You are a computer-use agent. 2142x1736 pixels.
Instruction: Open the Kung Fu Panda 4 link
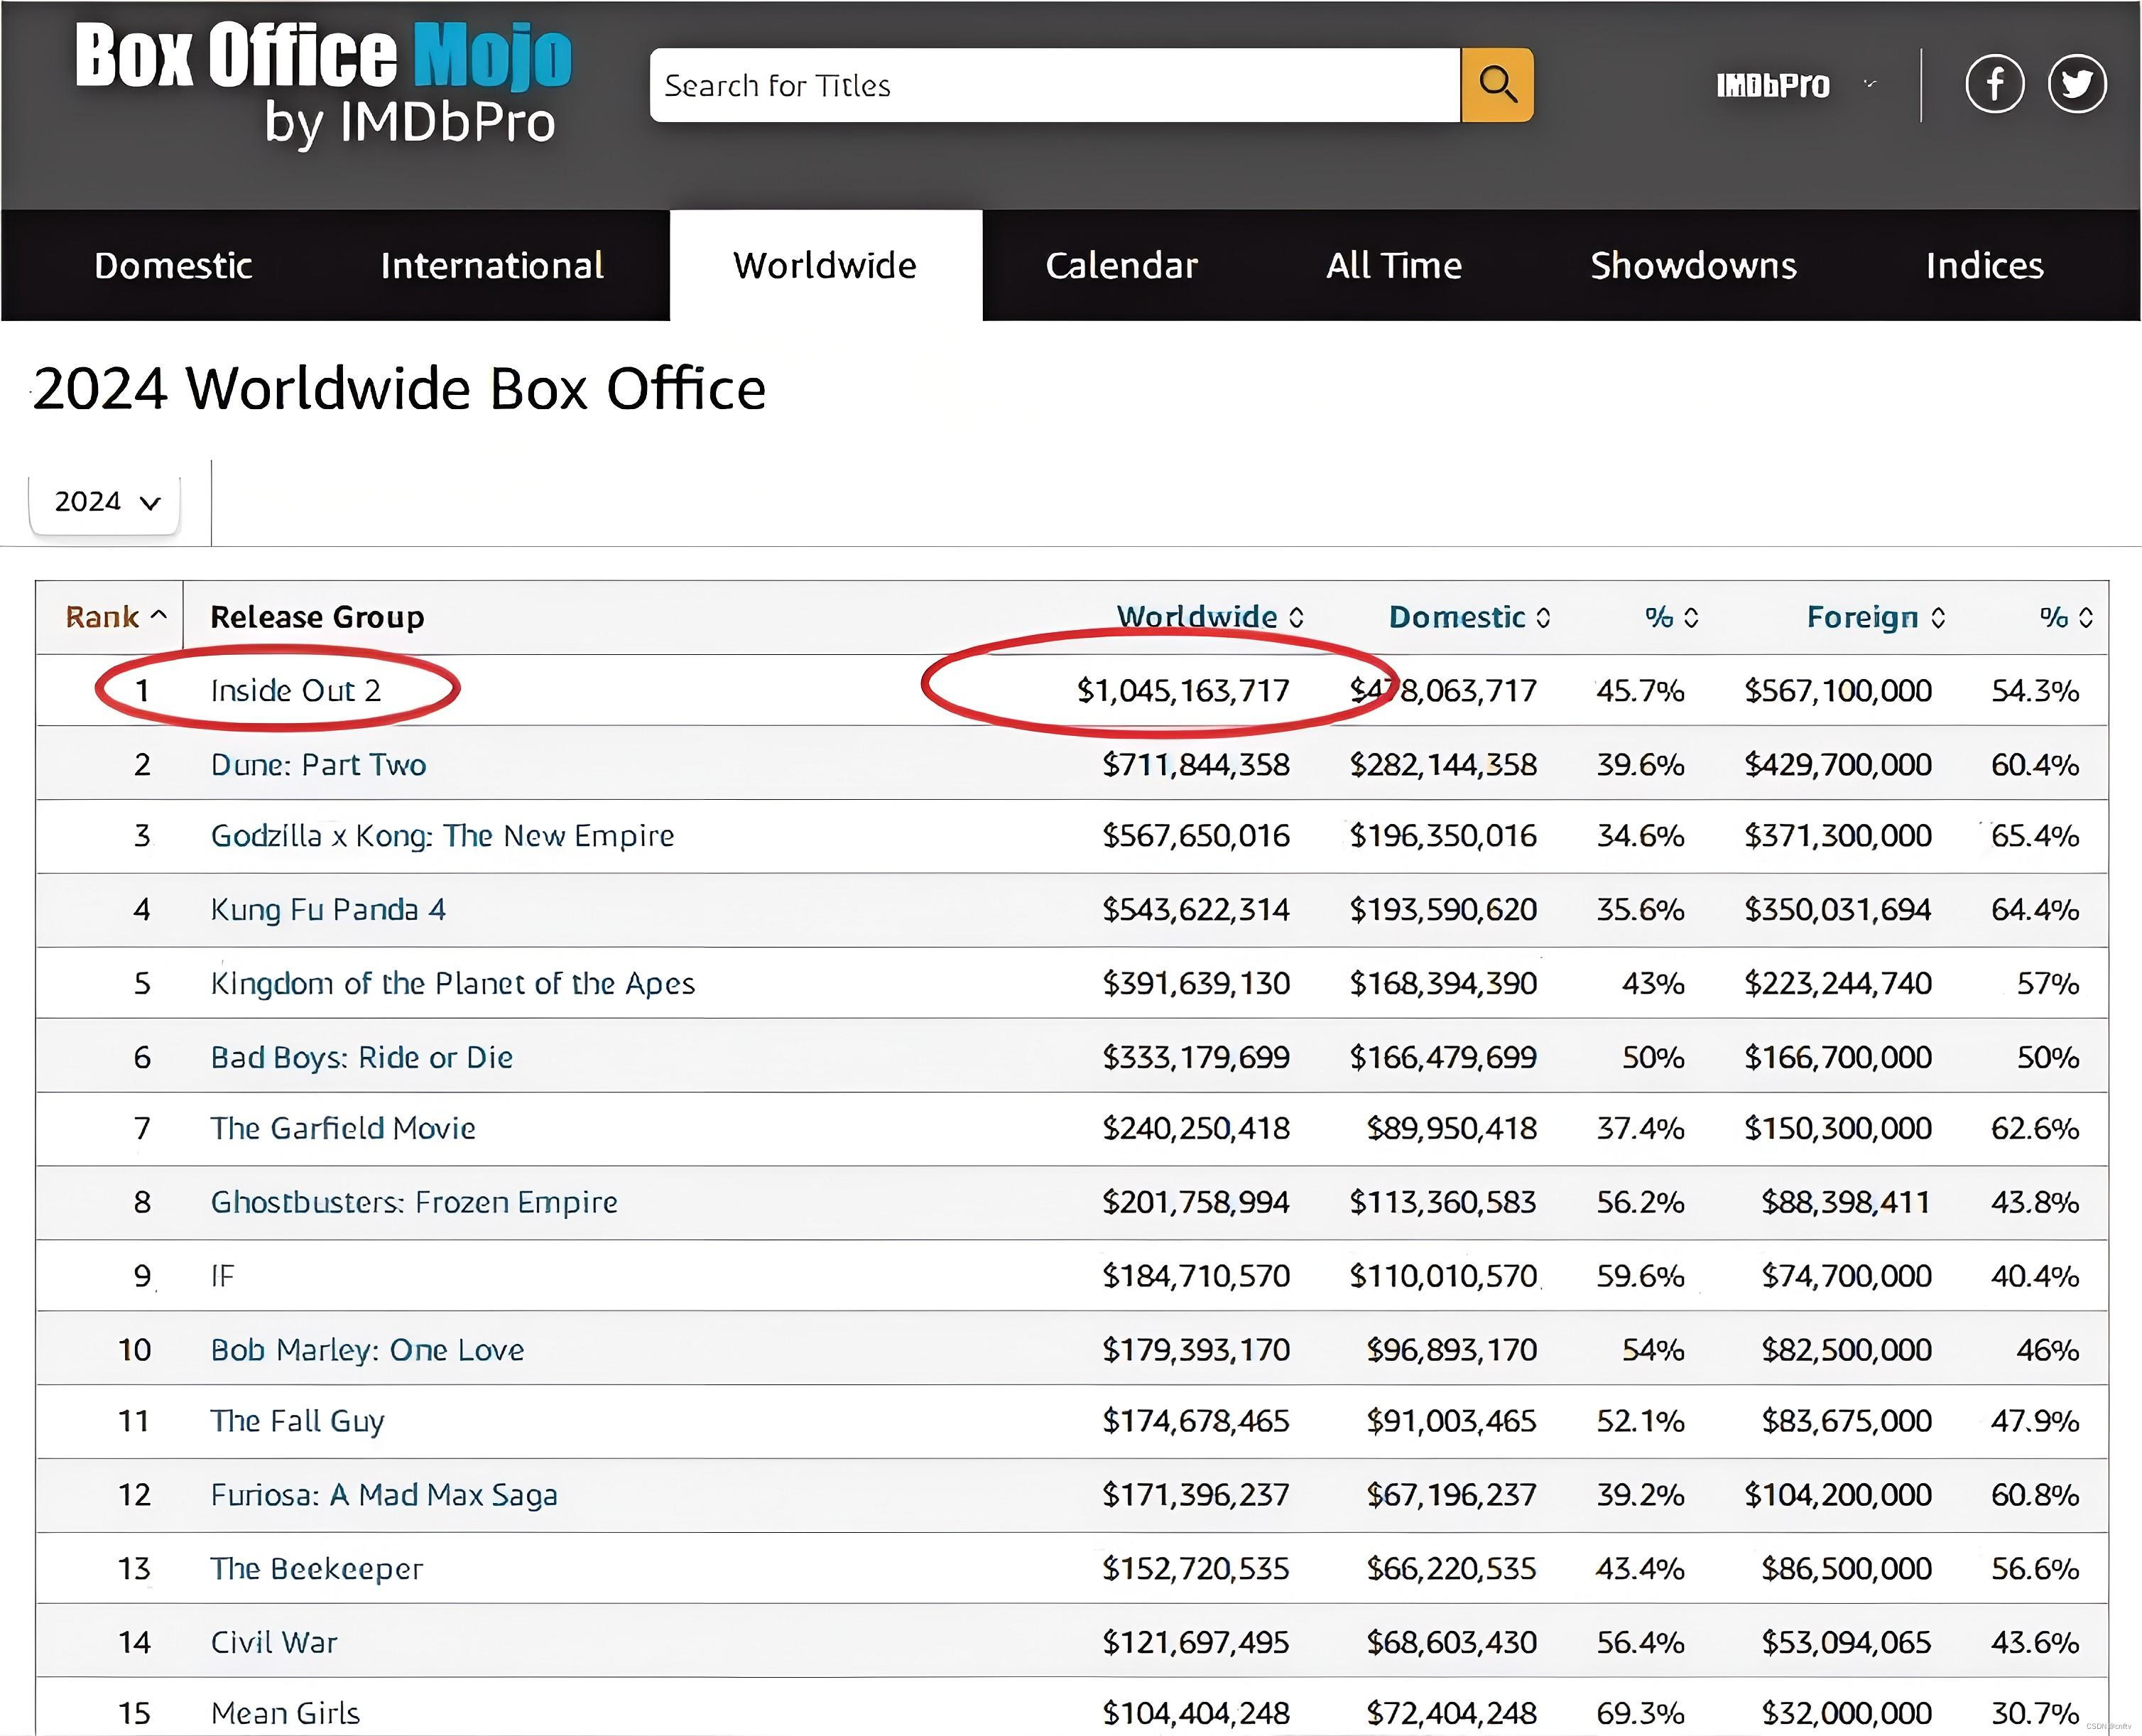[x=328, y=910]
